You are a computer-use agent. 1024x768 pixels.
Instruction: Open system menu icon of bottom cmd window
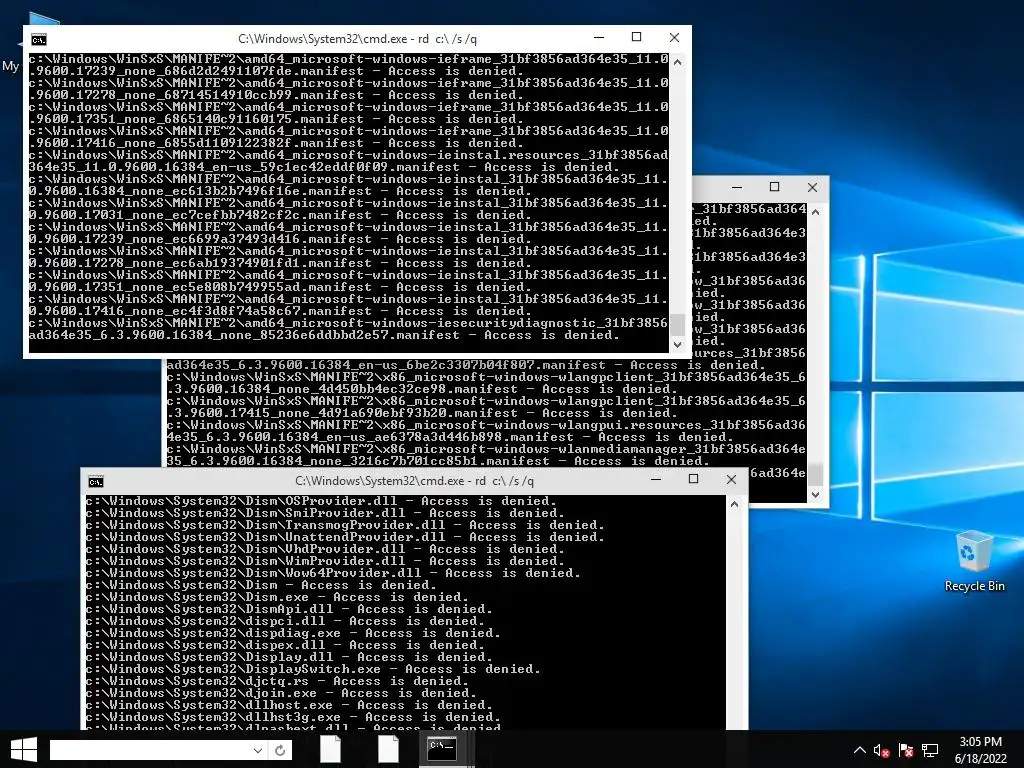pyautogui.click(x=96, y=482)
